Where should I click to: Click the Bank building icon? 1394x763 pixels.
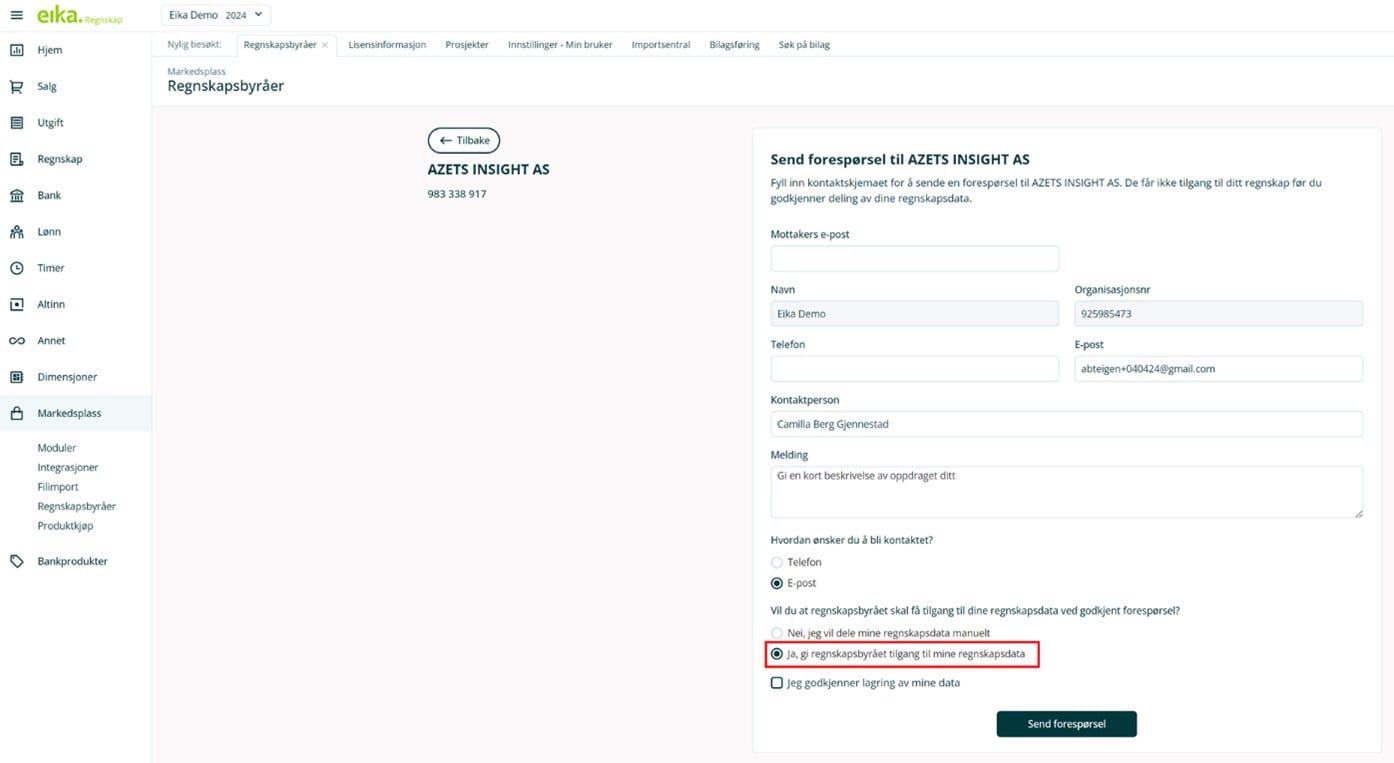click(x=17, y=196)
